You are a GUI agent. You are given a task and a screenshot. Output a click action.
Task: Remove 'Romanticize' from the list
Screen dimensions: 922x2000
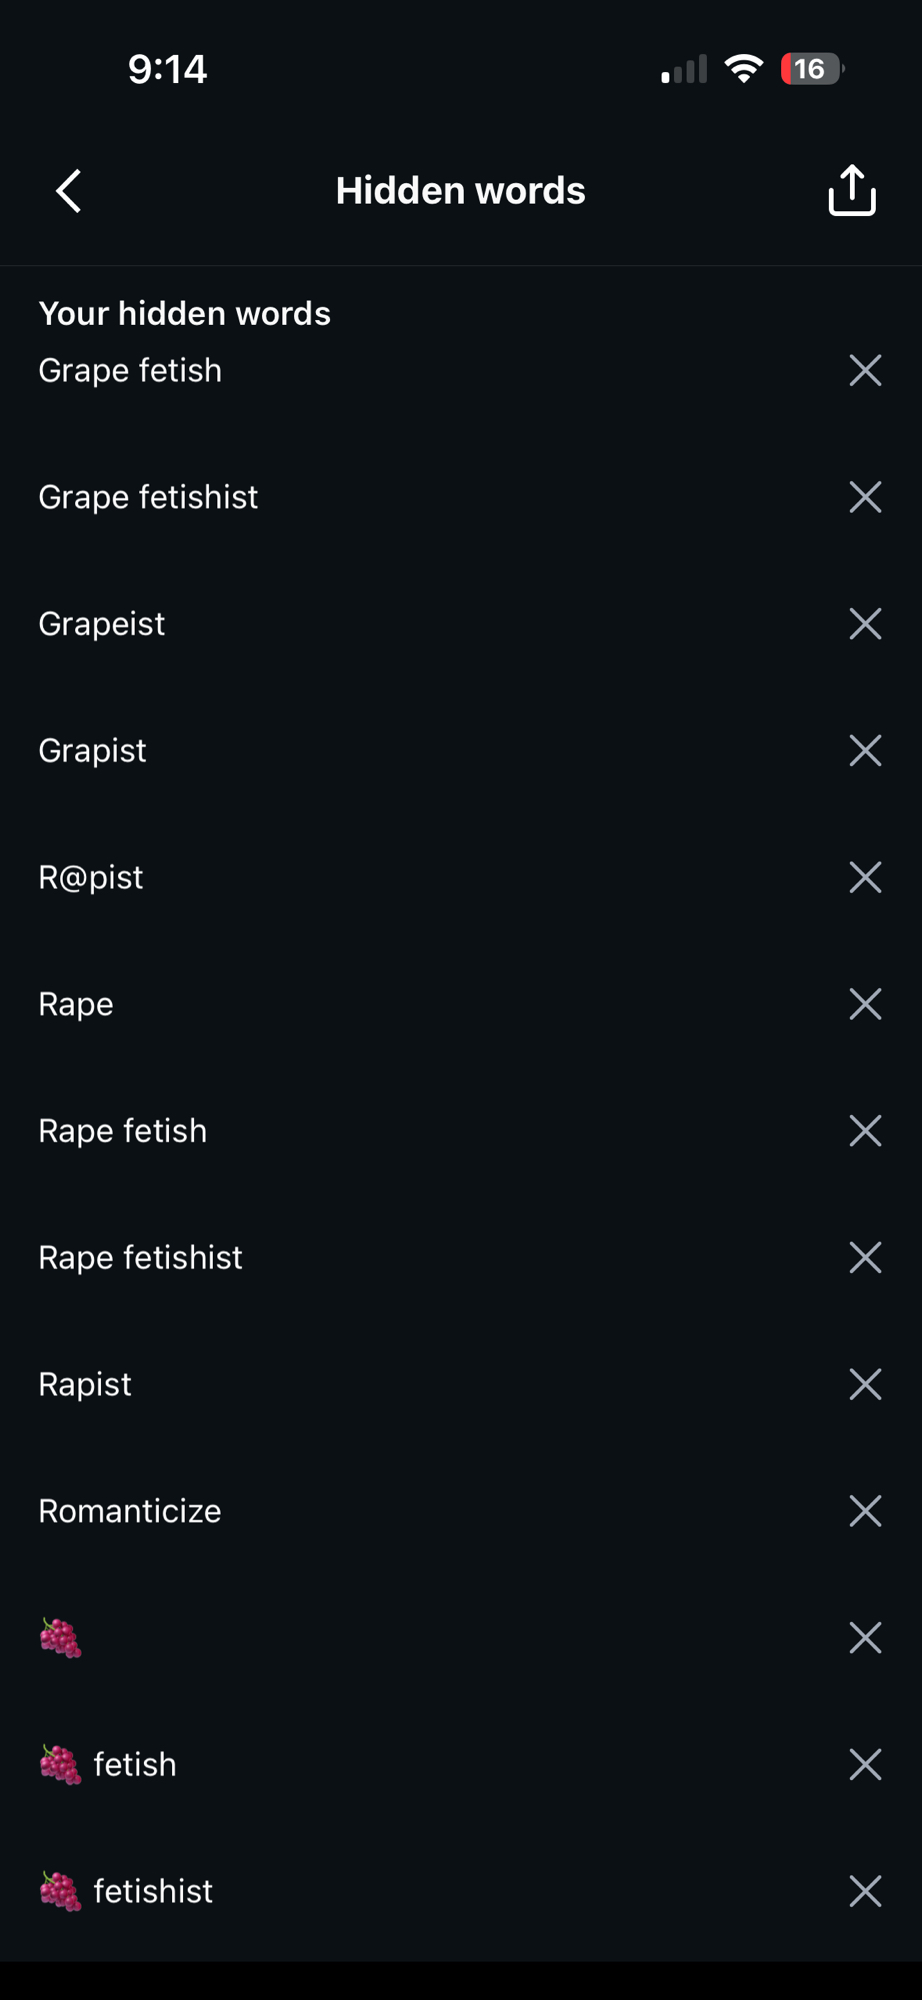pos(865,1511)
